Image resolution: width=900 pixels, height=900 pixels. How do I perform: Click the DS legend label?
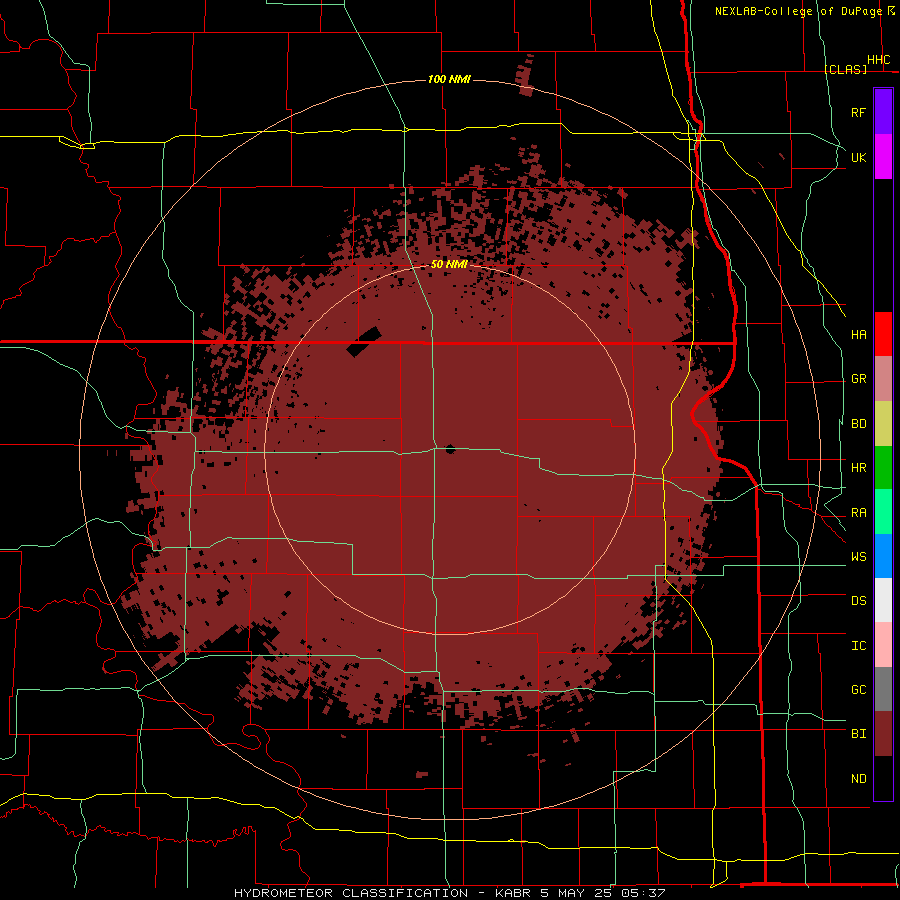tap(858, 601)
